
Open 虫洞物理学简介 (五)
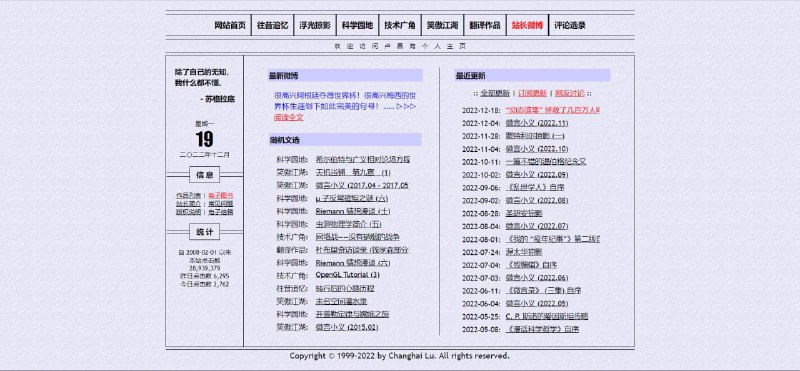click(x=348, y=224)
